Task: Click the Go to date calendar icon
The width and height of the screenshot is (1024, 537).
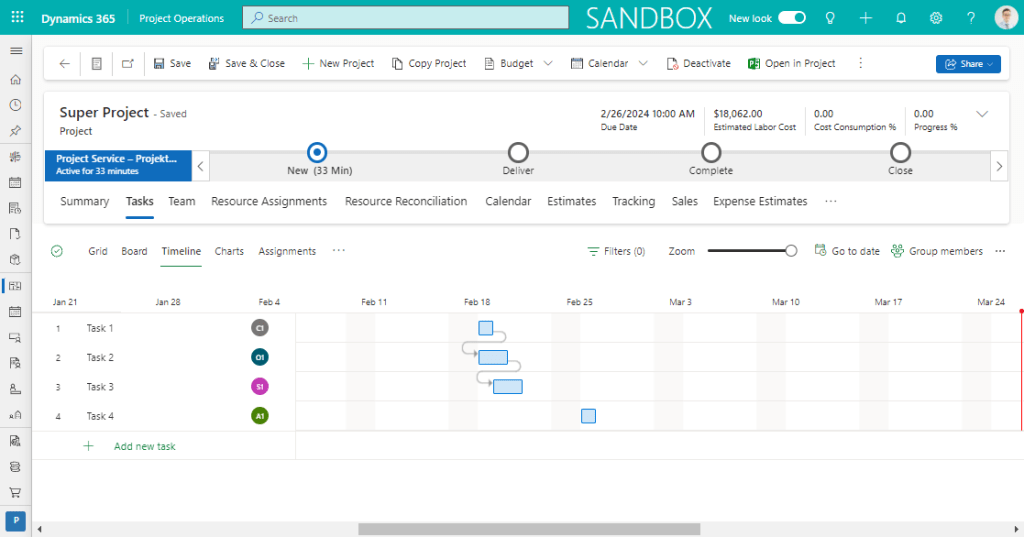Action: coord(820,251)
